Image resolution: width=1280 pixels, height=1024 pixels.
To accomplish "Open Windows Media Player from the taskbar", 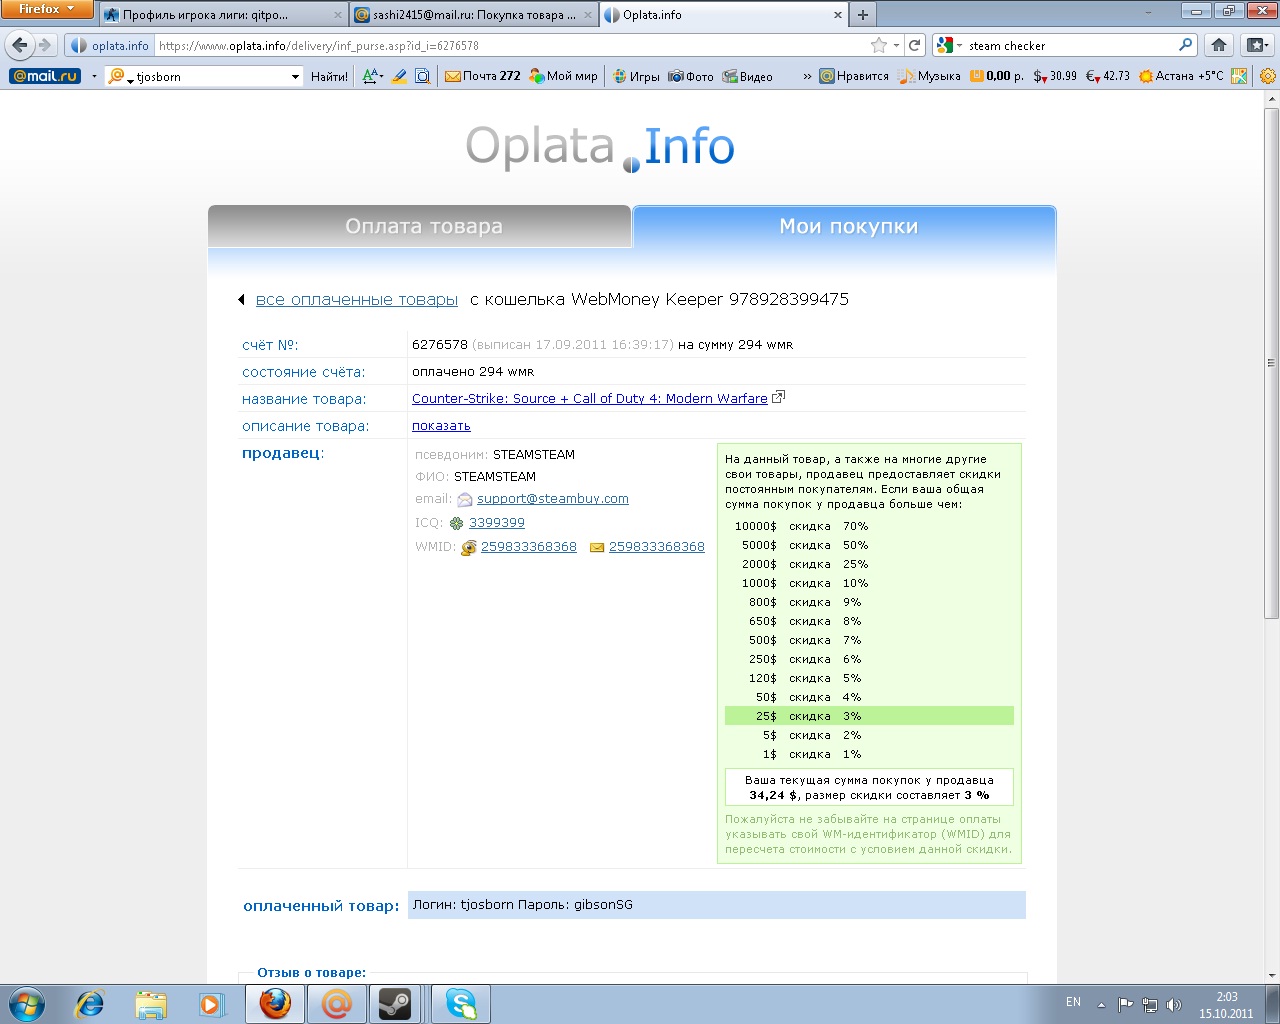I will tap(212, 1004).
